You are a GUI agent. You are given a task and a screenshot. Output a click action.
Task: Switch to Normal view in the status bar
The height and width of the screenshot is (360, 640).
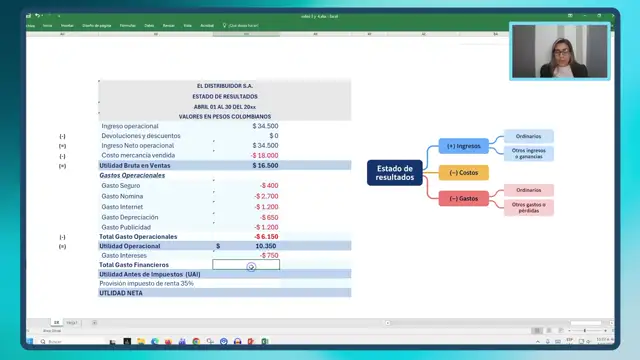537,331
